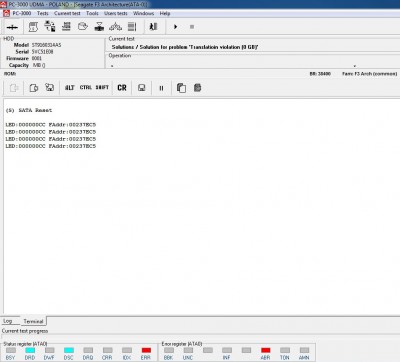Switch to the Log tab
This screenshot has height=362, width=400.
(x=8, y=321)
